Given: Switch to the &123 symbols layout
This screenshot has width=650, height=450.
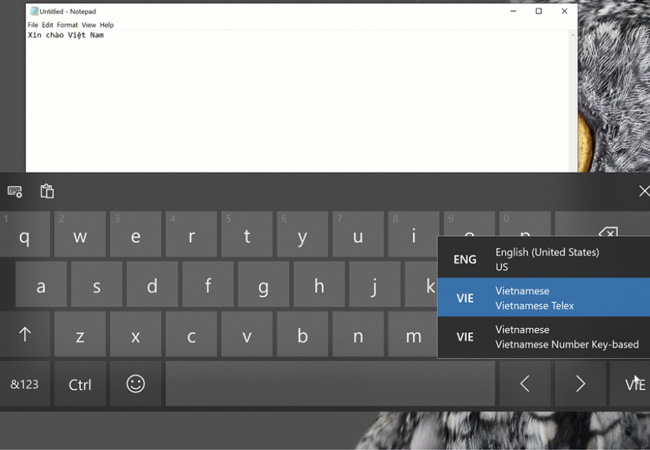Looking at the screenshot, I should coord(25,384).
